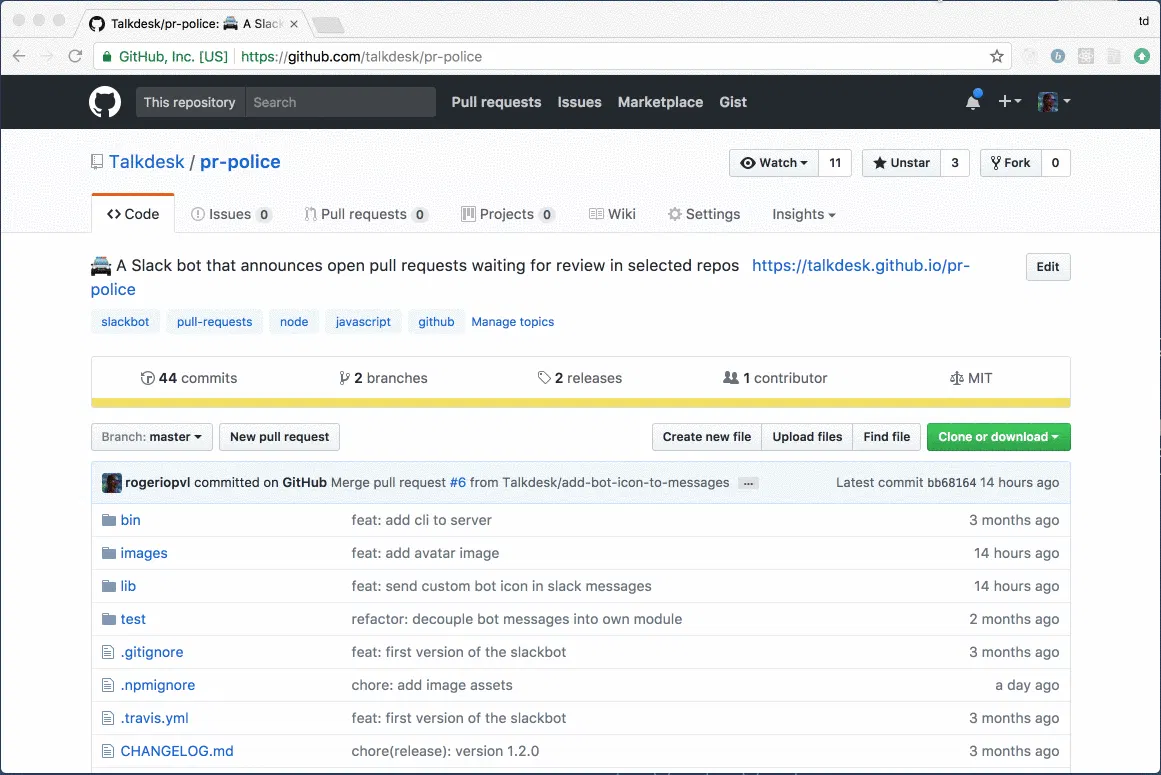View the fork count of 0
The height and width of the screenshot is (775, 1161).
pyautogui.click(x=1056, y=163)
